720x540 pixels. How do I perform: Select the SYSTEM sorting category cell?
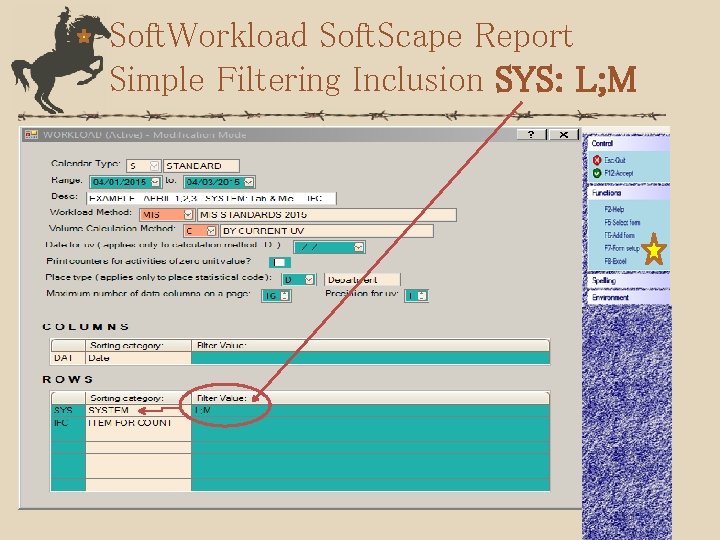(138, 411)
